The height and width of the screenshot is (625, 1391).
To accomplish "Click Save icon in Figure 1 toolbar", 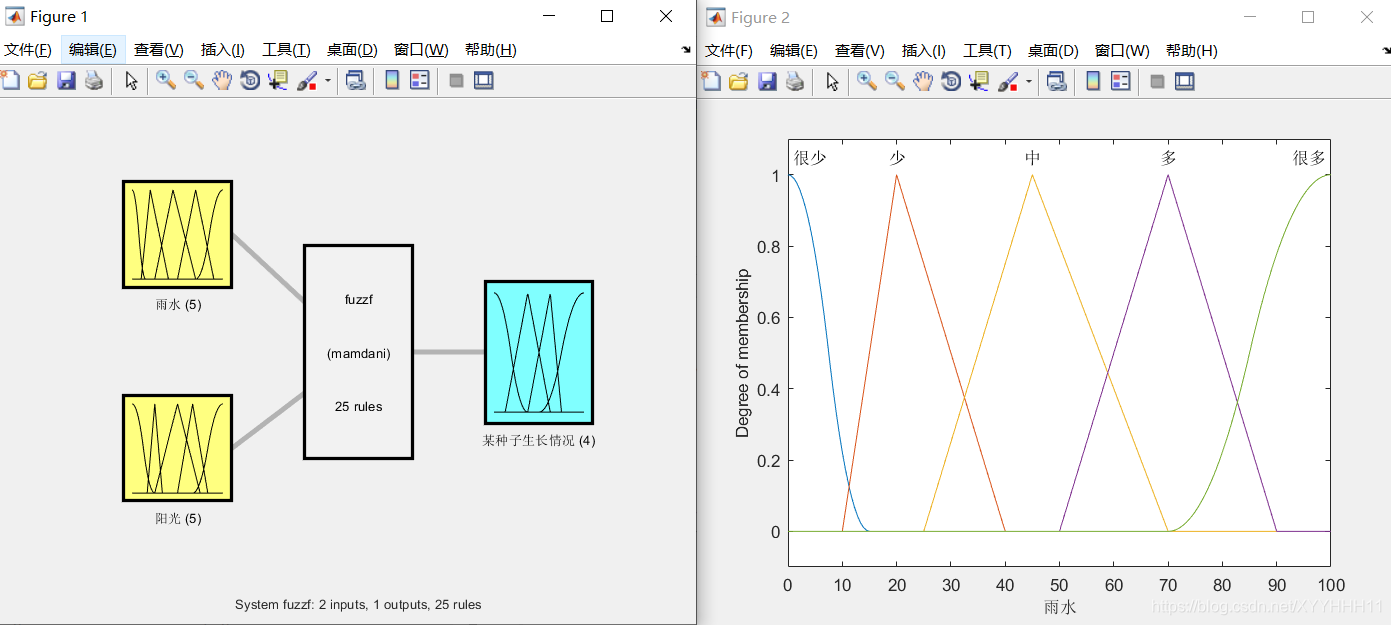I will point(66,81).
